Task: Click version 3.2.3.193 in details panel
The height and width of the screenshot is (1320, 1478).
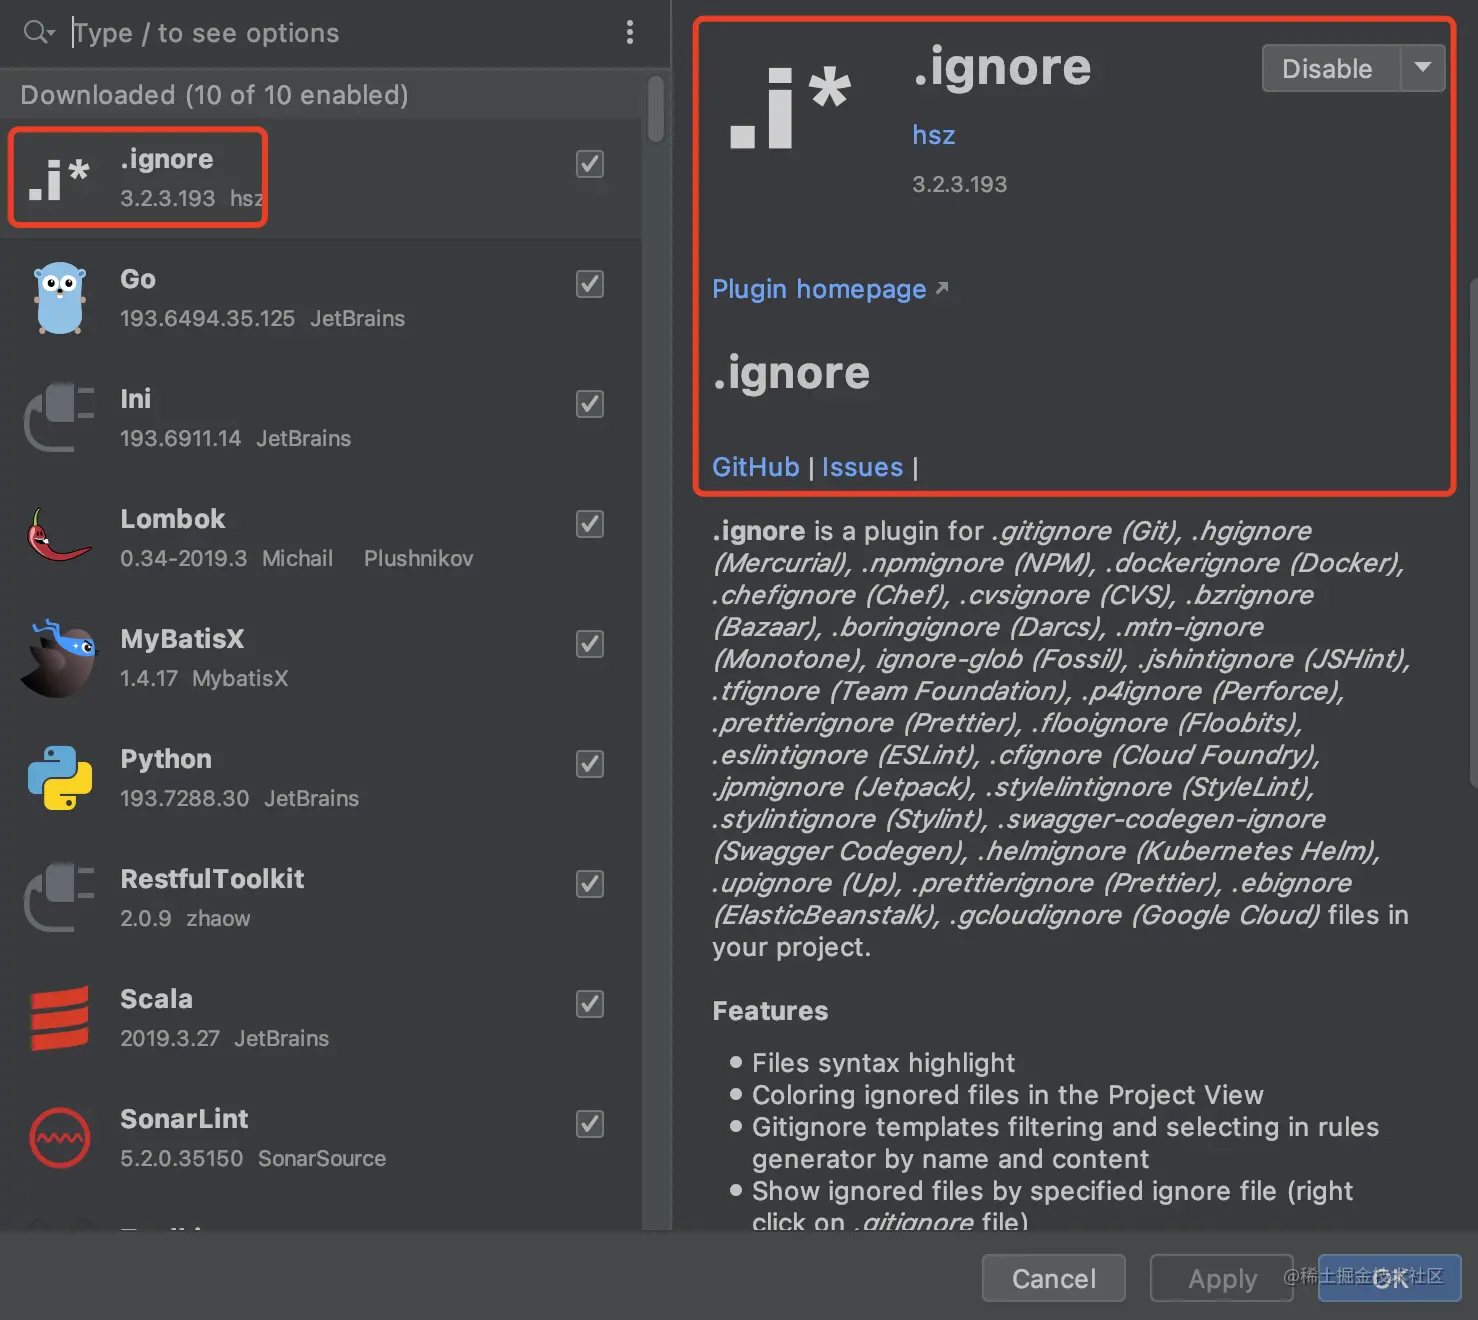Action: (959, 184)
